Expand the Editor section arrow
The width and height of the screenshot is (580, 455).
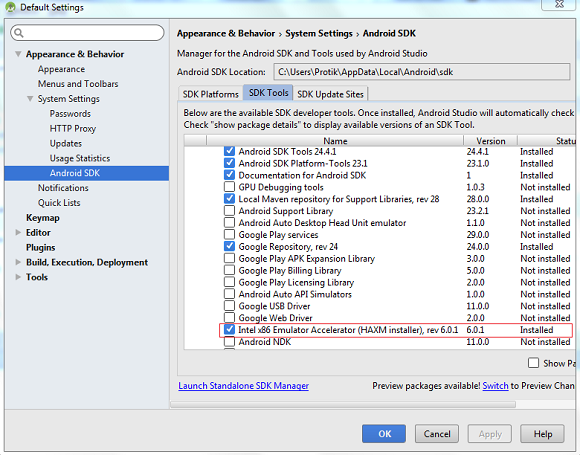[18, 232]
